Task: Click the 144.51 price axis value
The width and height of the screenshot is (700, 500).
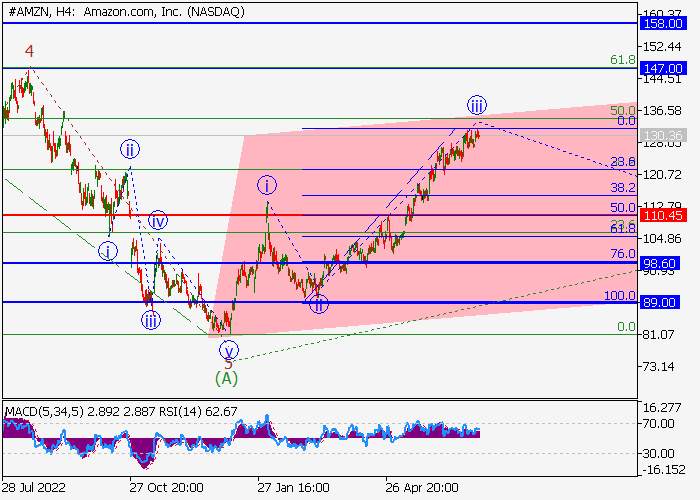Action: (662, 79)
